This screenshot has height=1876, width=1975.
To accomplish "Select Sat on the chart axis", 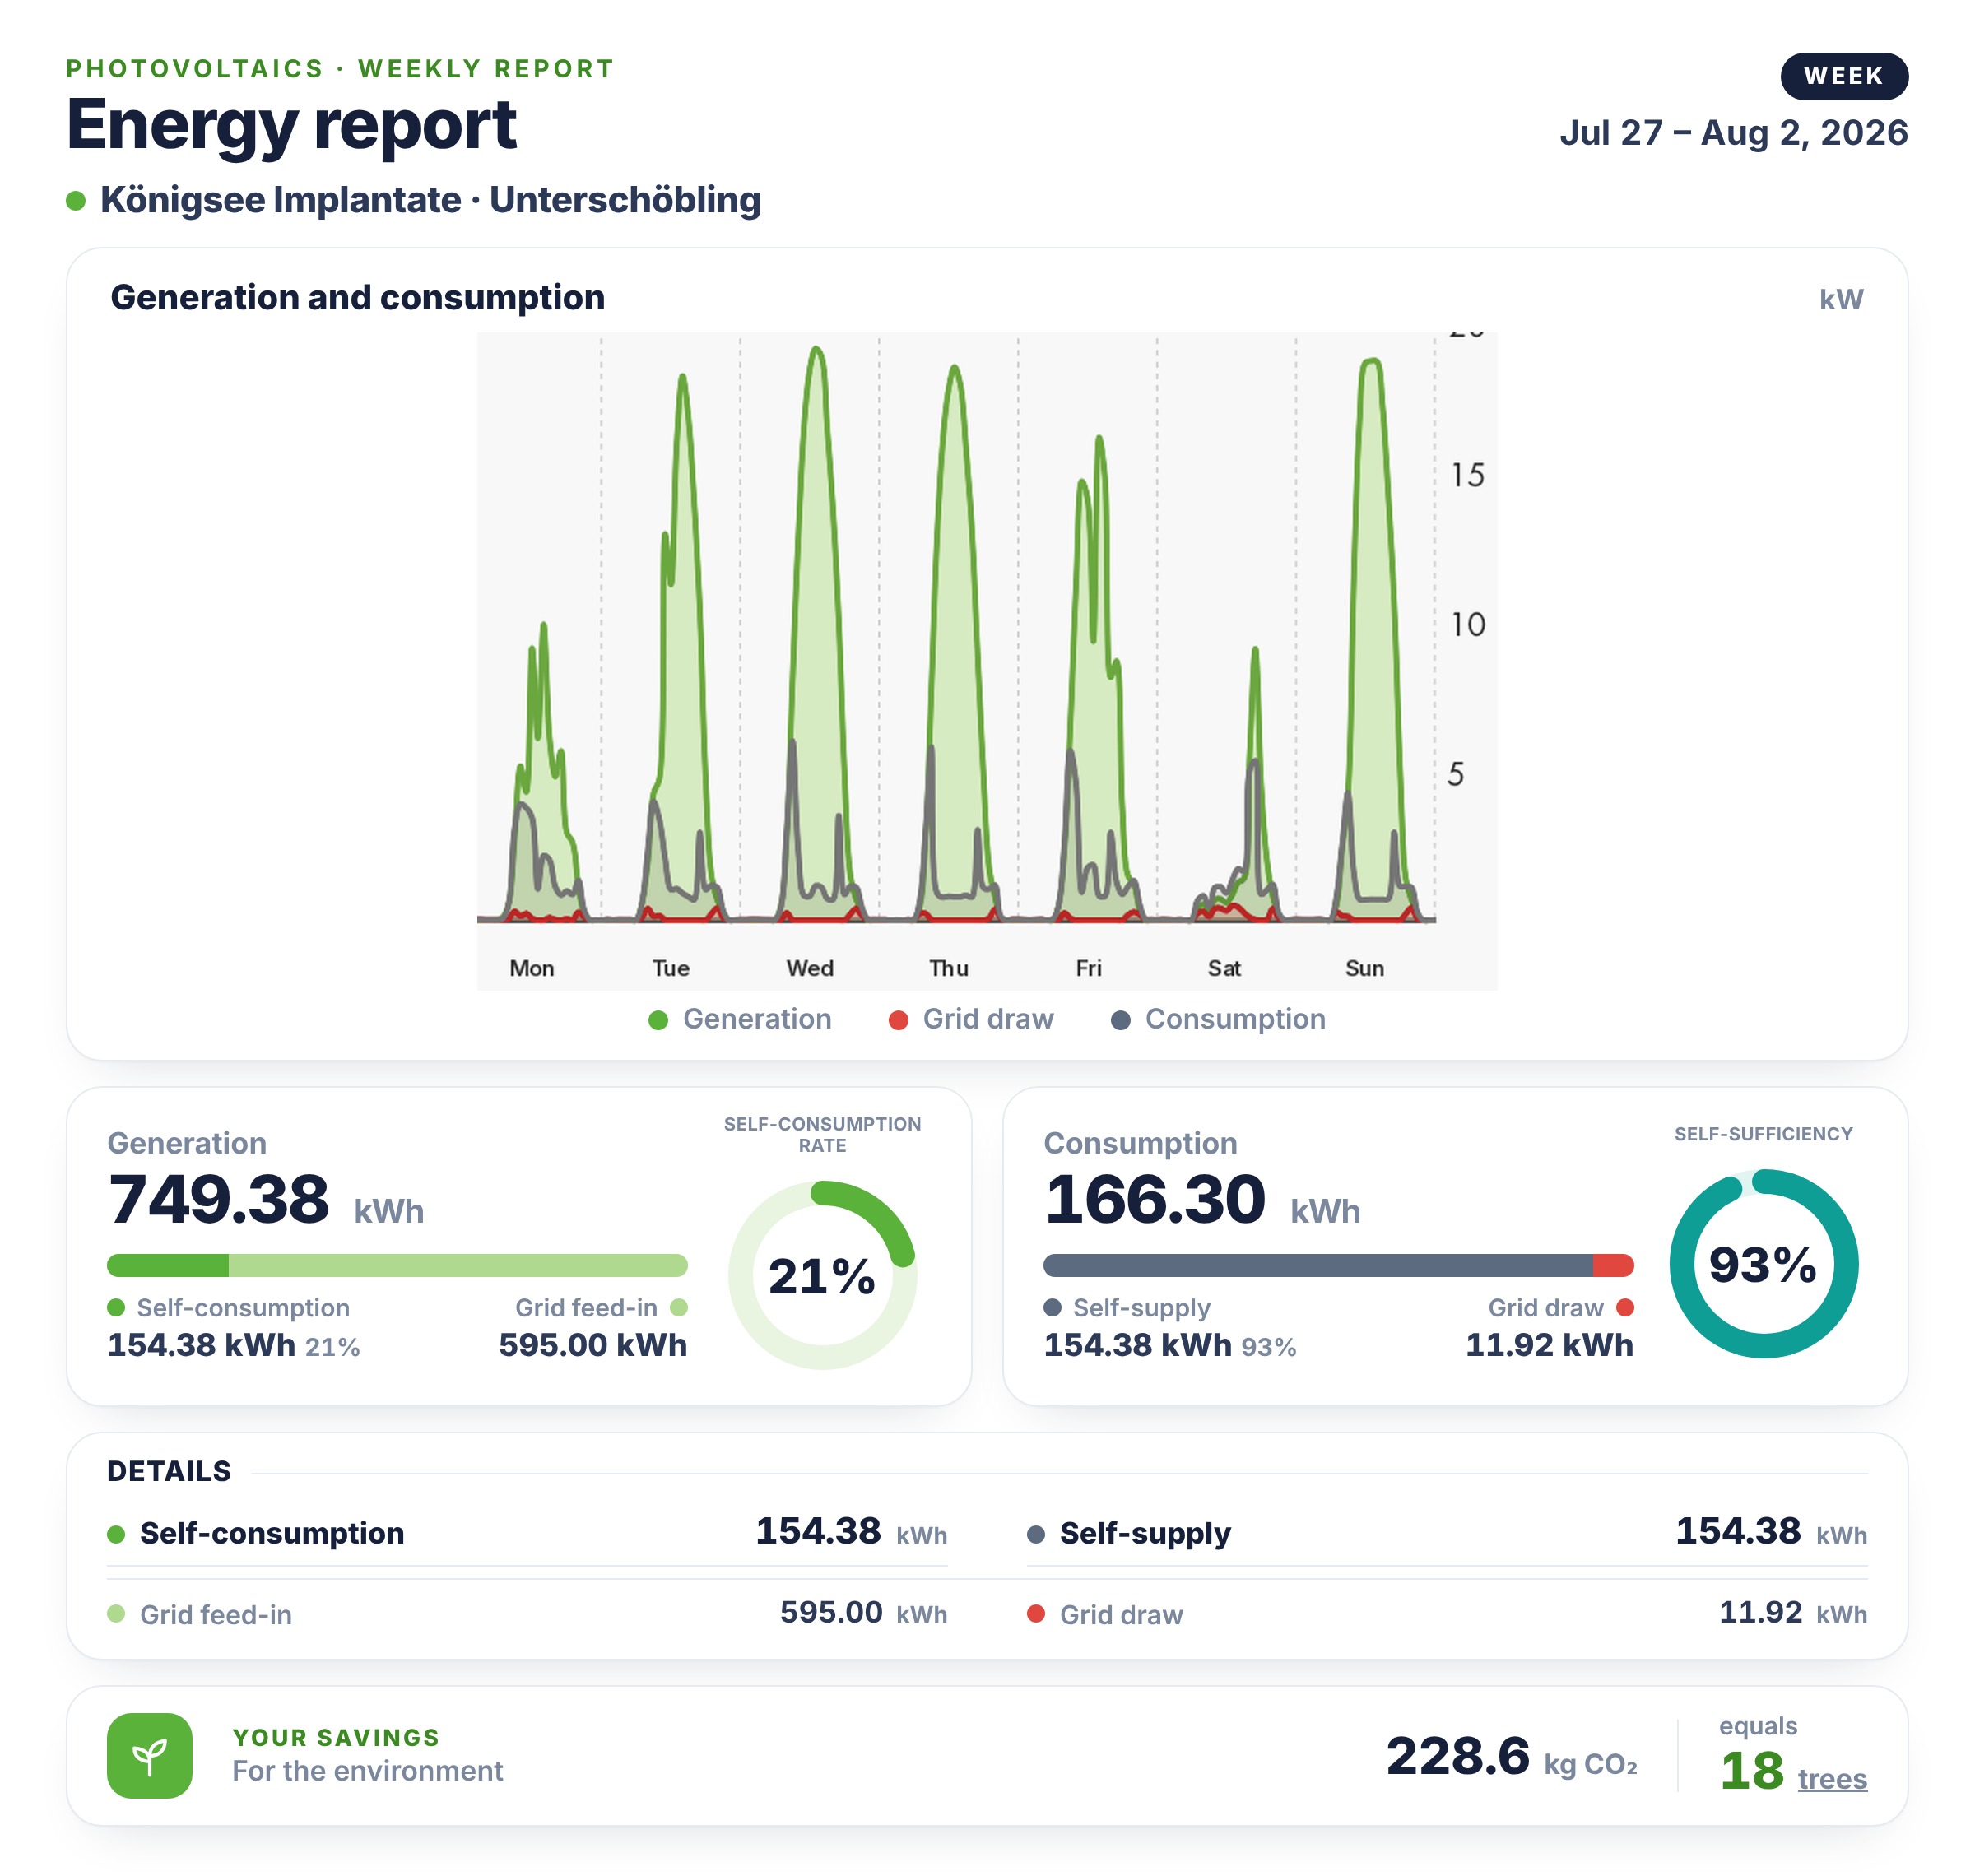I will [x=1224, y=968].
